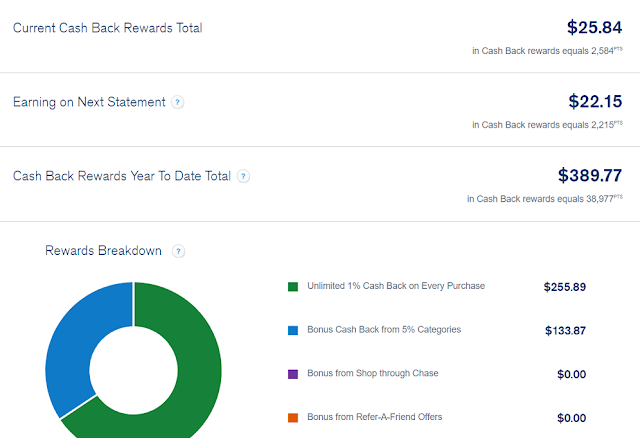This screenshot has width=640, height=438.
Task: Open help icon beside Year To Date Total
Action: [x=243, y=176]
